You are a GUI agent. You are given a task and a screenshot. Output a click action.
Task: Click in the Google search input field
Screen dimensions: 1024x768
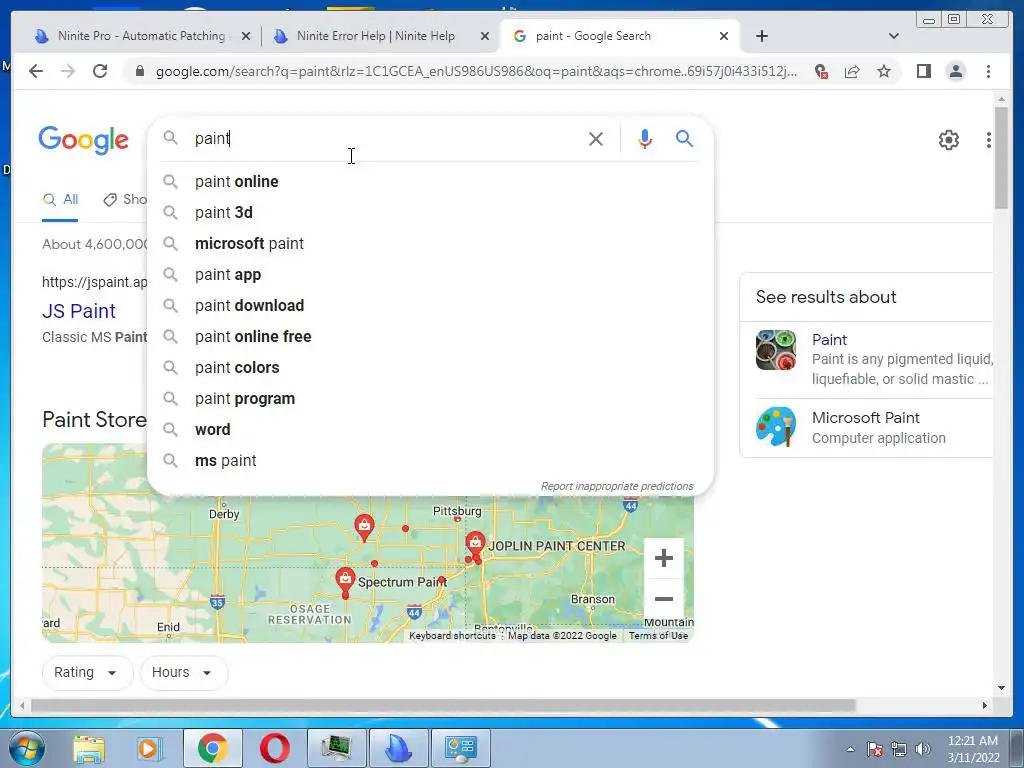(385, 138)
